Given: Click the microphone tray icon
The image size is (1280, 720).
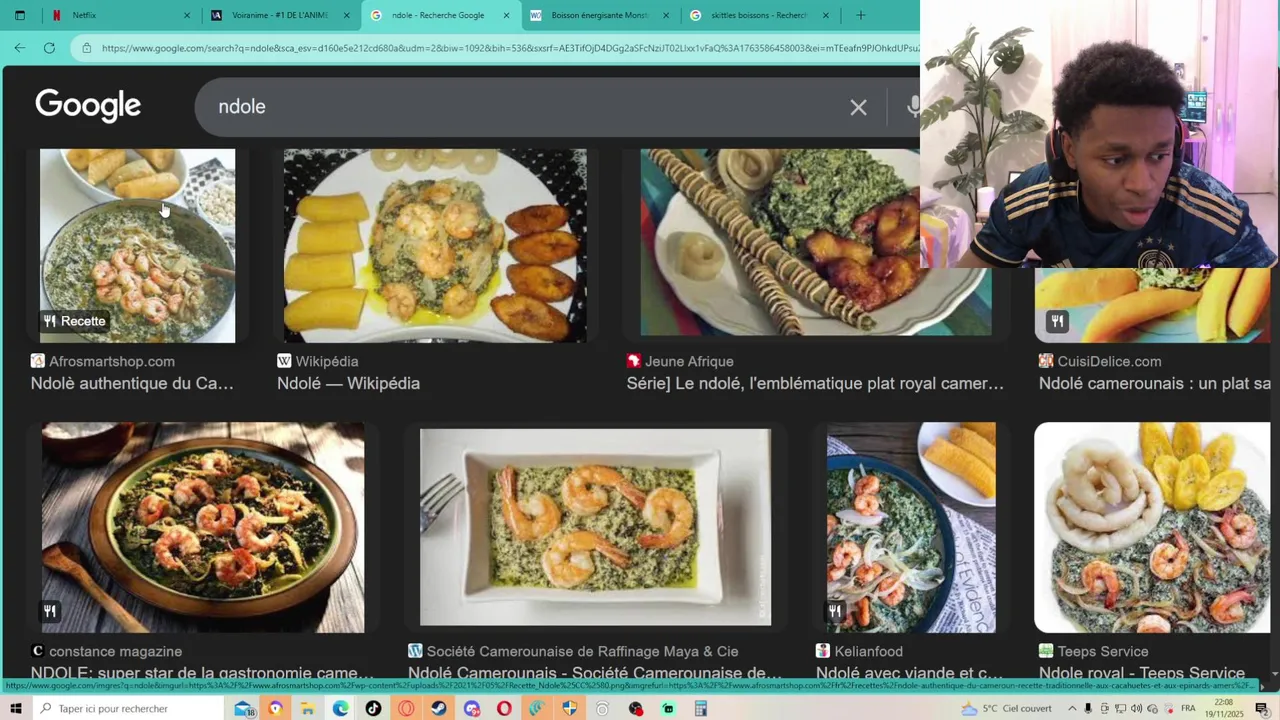Looking at the screenshot, I should pyautogui.click(x=1088, y=709).
